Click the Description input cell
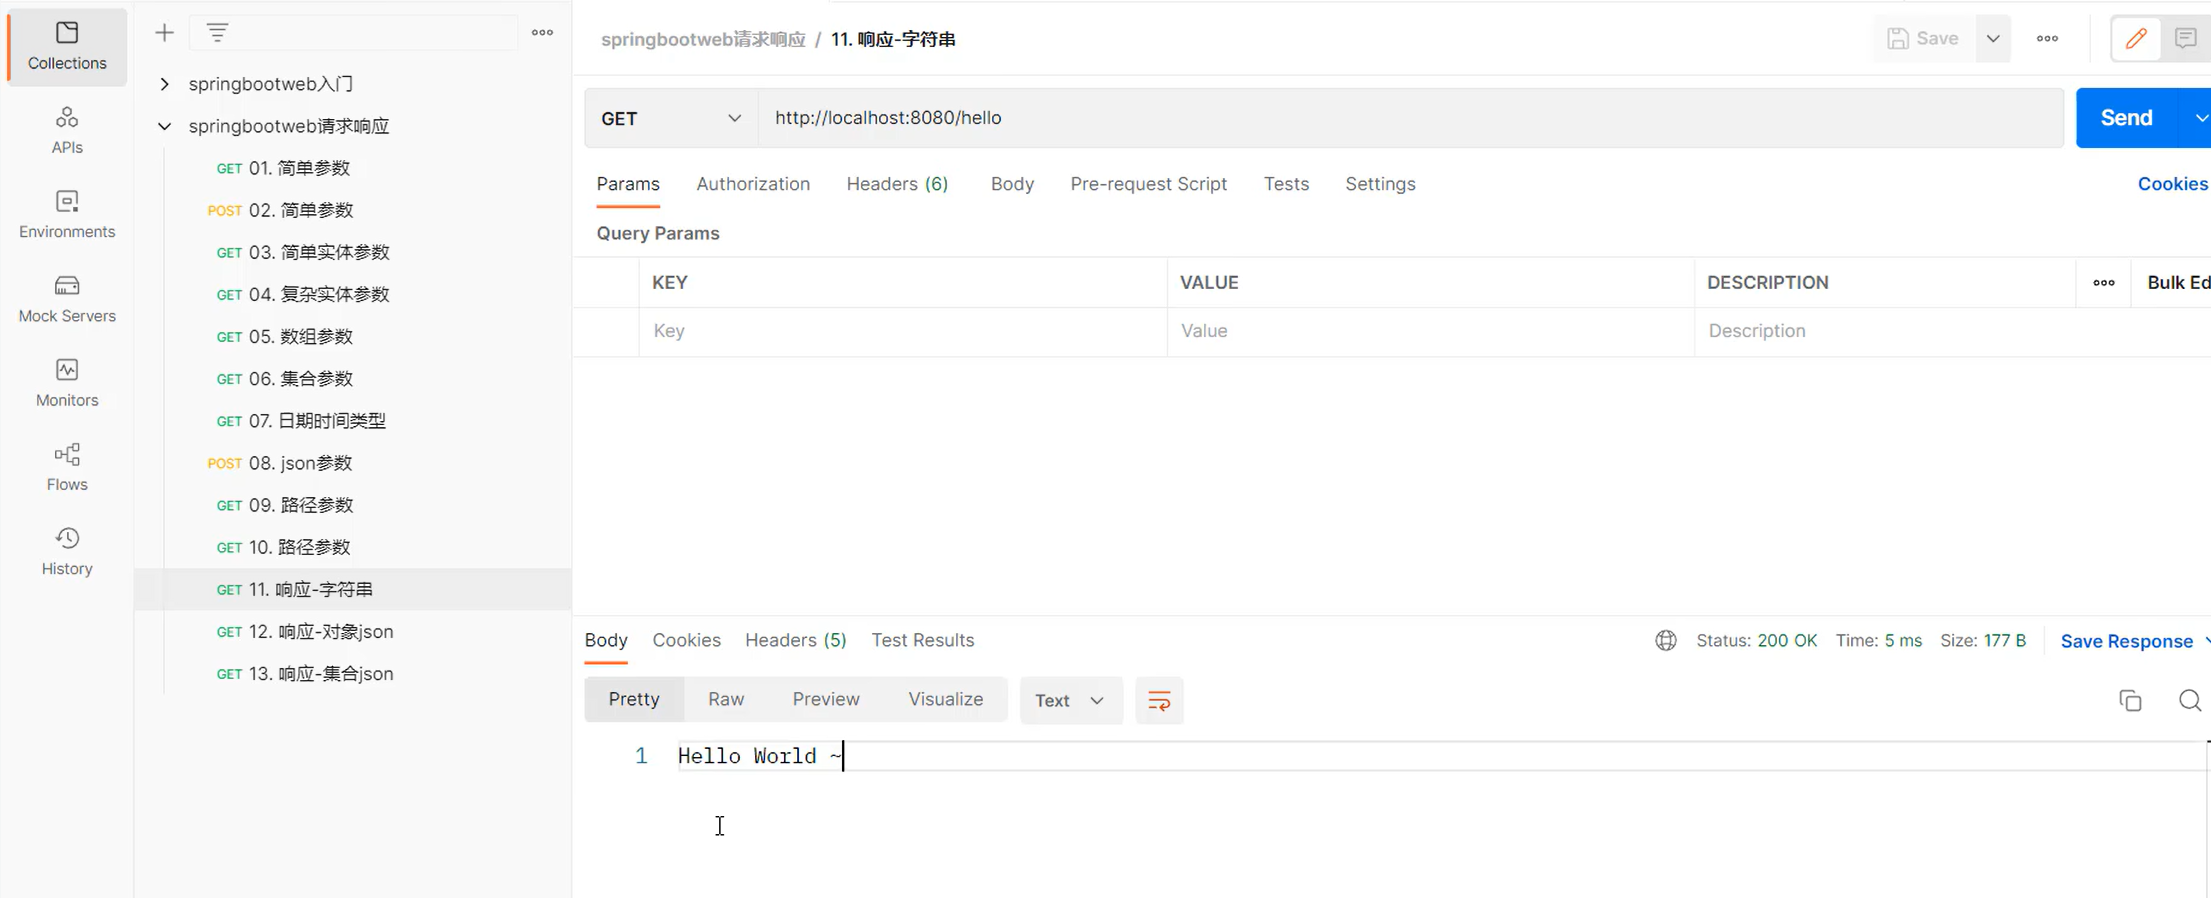 (x=1885, y=331)
